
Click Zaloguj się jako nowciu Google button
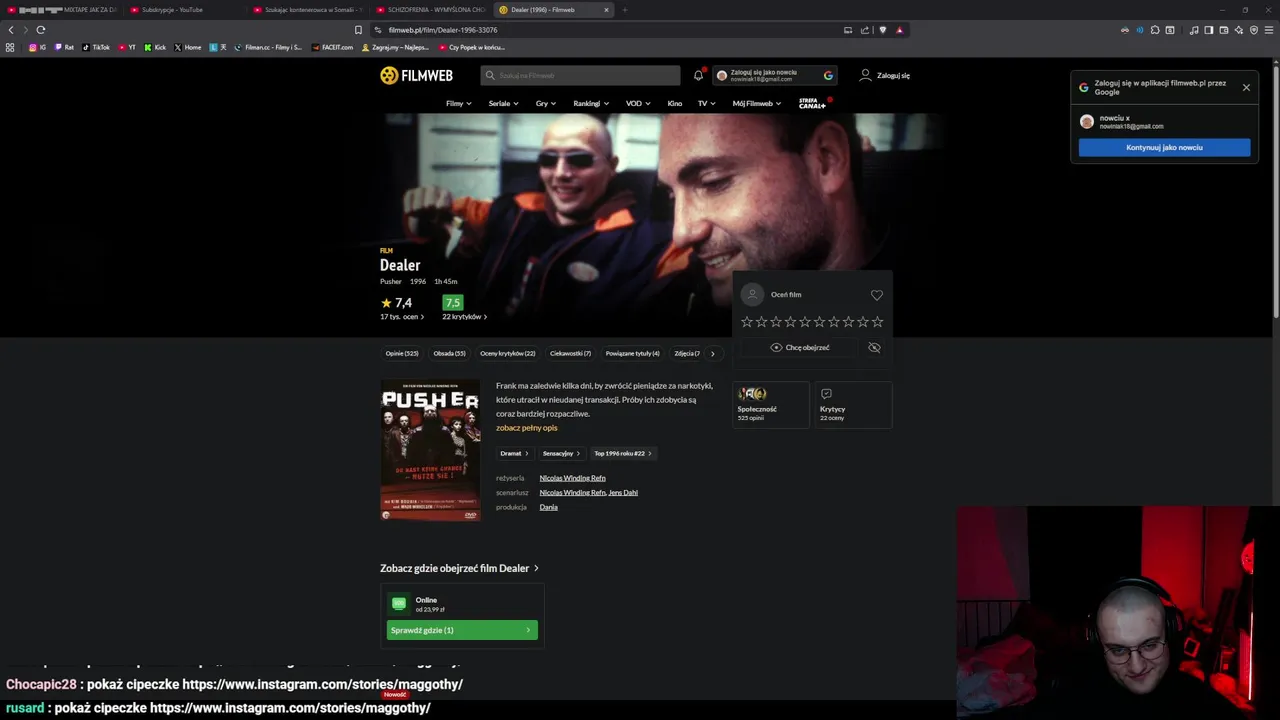pos(775,75)
